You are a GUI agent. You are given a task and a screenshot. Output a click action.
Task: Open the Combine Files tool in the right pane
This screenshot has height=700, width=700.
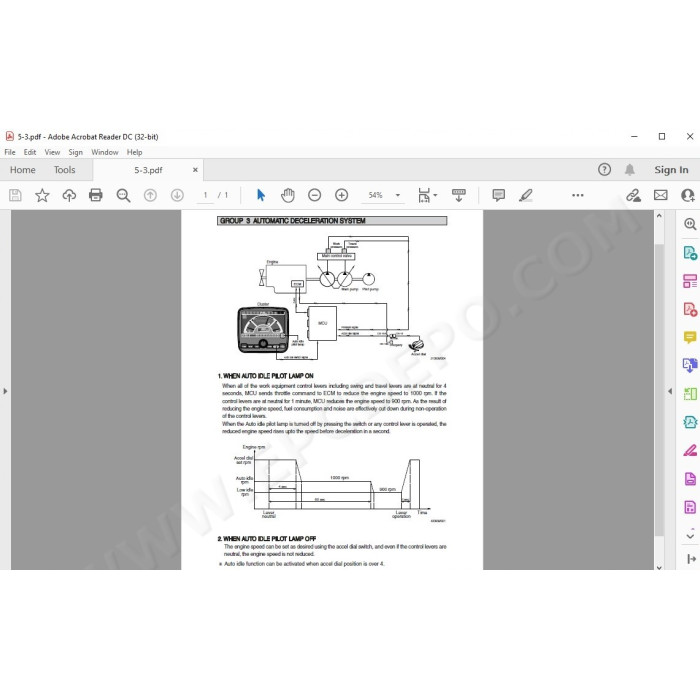pos(690,365)
